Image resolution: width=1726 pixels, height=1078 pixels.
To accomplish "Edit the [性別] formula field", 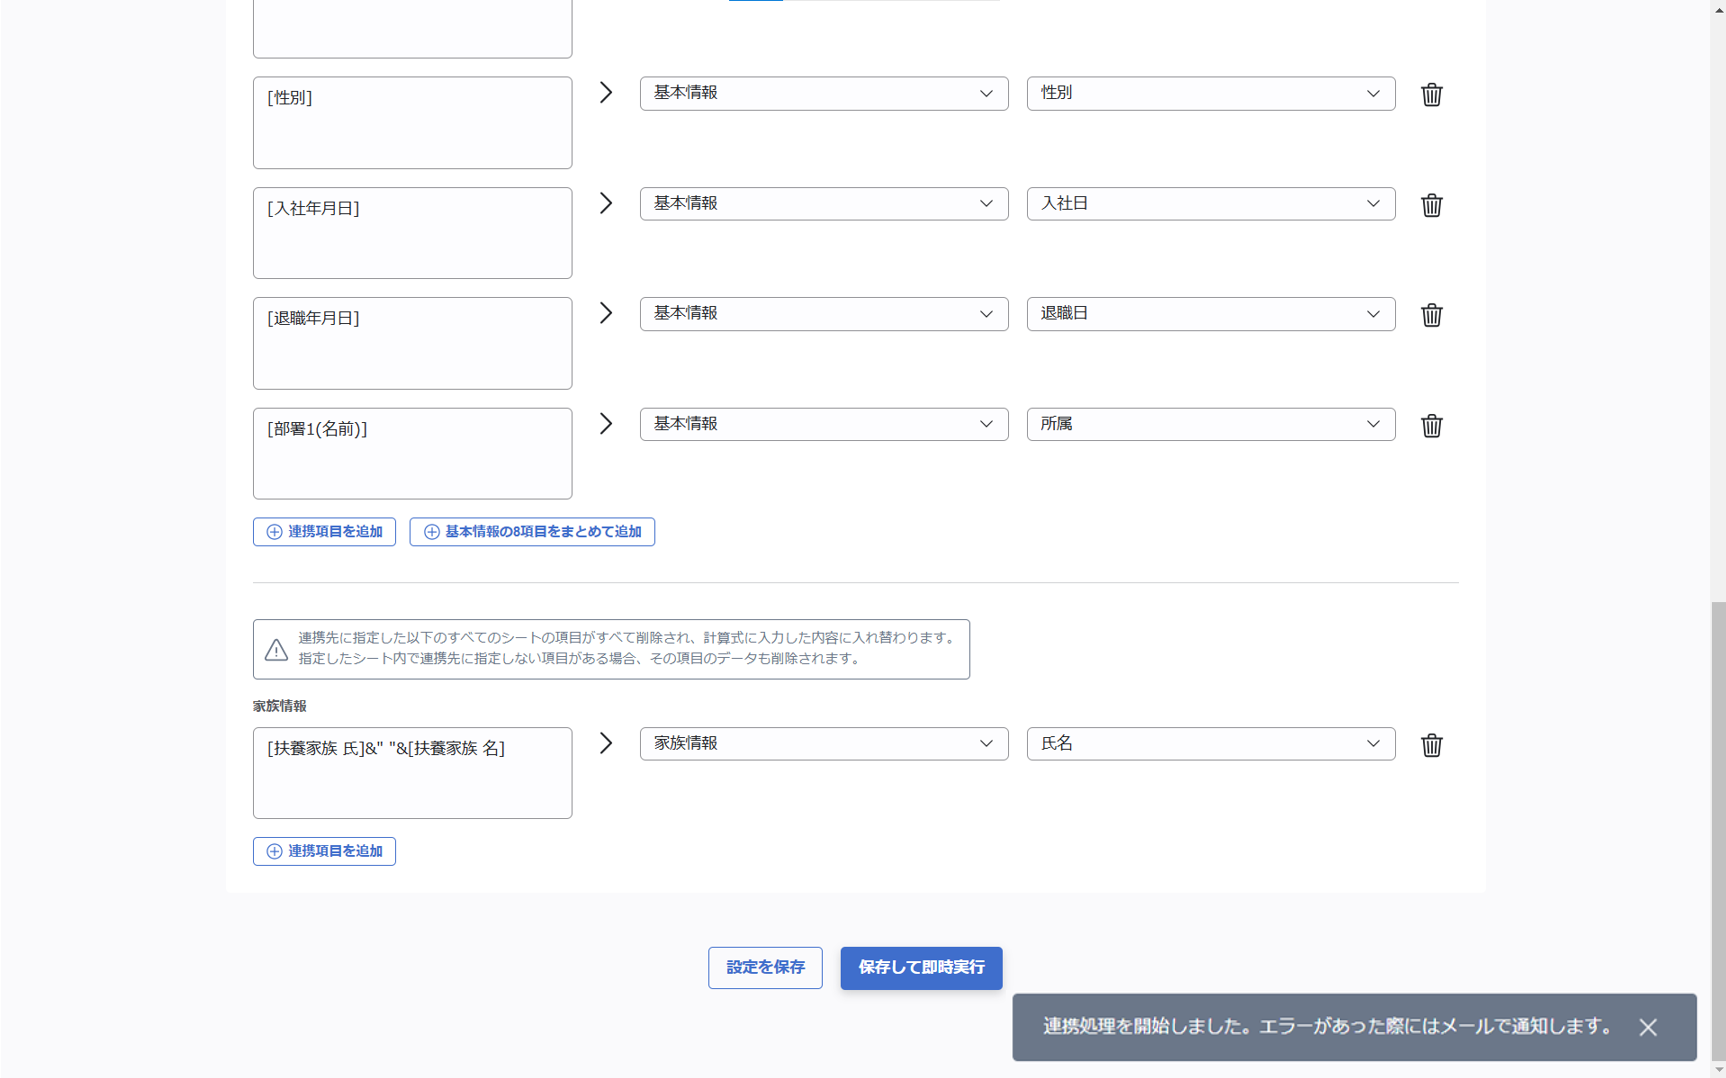I will pos(412,123).
